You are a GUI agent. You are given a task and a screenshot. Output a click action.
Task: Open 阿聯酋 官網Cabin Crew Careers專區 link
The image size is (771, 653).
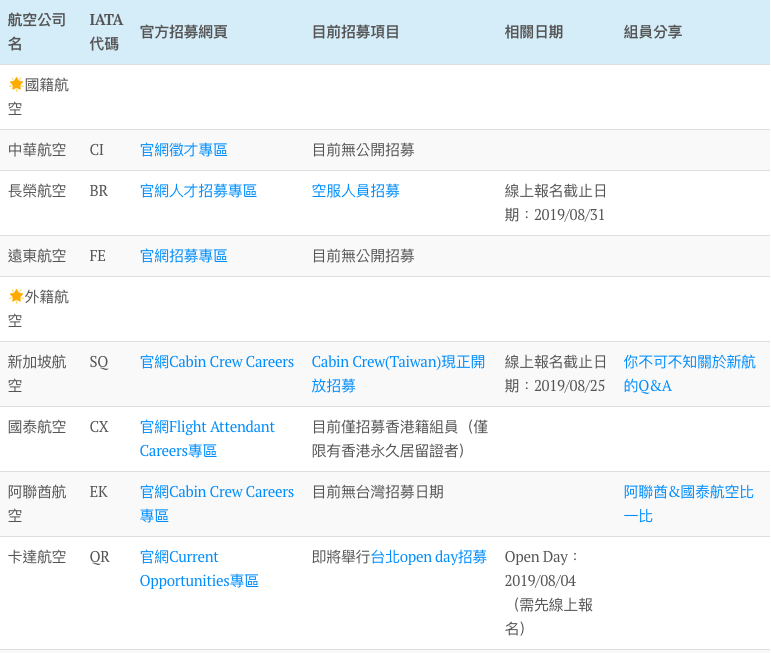click(217, 504)
